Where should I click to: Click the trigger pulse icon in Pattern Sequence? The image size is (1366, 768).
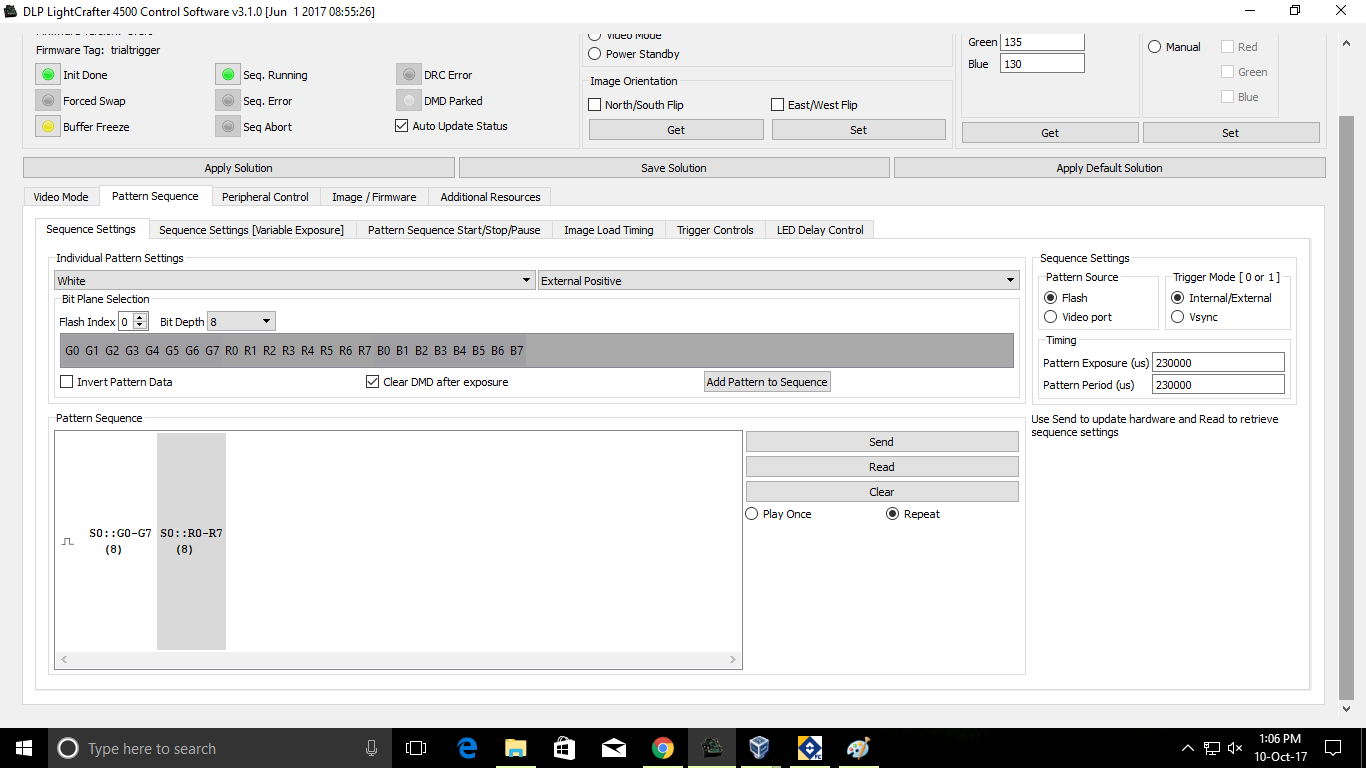pyautogui.click(x=68, y=541)
